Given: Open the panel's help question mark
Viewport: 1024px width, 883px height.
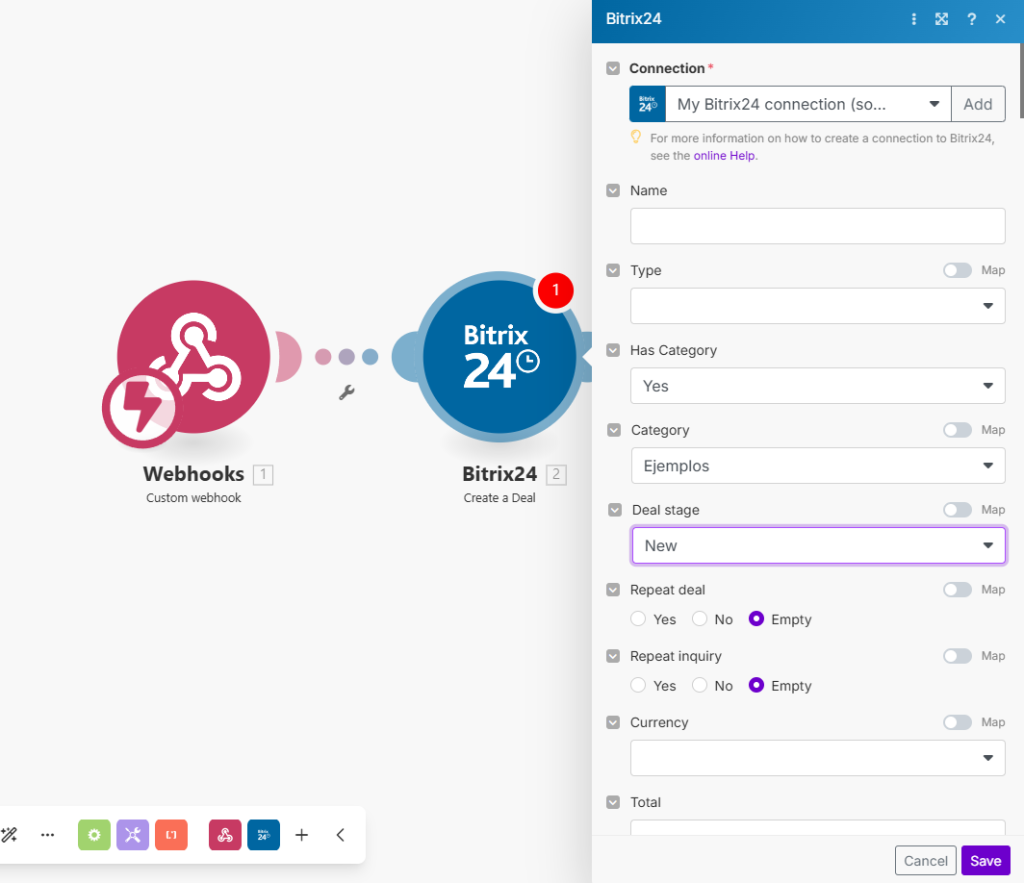Looking at the screenshot, I should pos(971,19).
